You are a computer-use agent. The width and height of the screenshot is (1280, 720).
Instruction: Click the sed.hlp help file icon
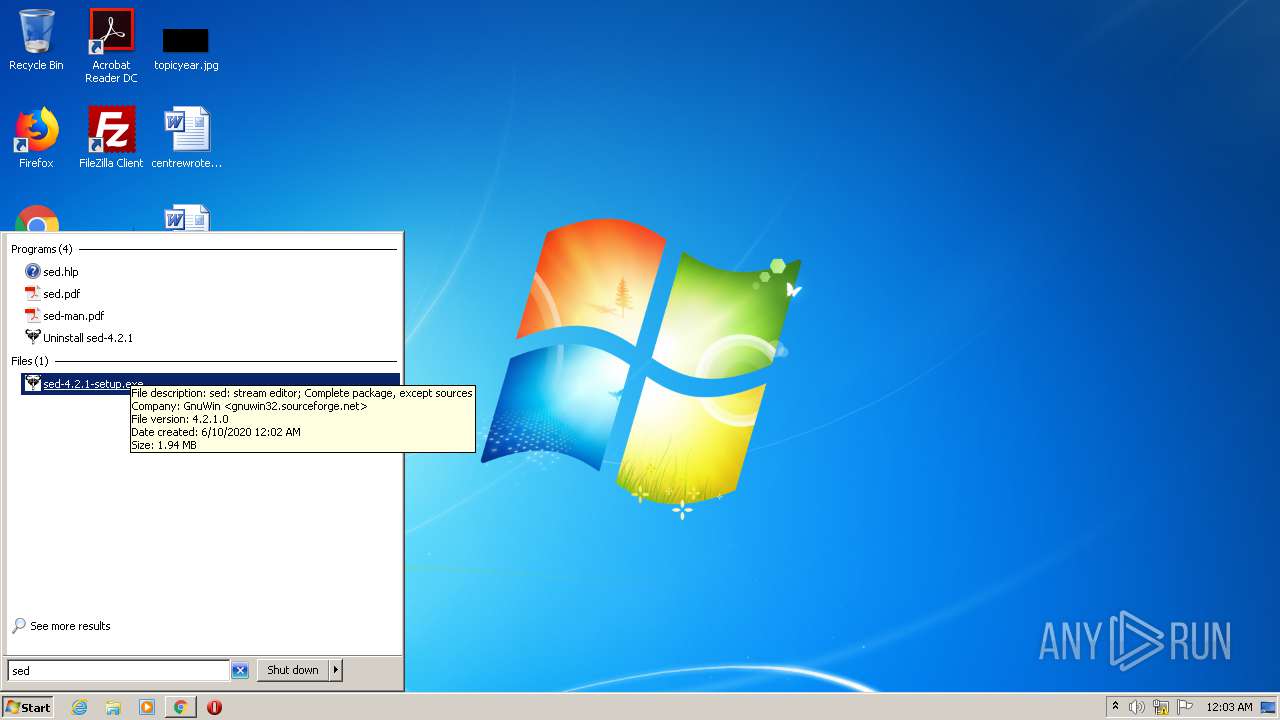pyautogui.click(x=32, y=271)
